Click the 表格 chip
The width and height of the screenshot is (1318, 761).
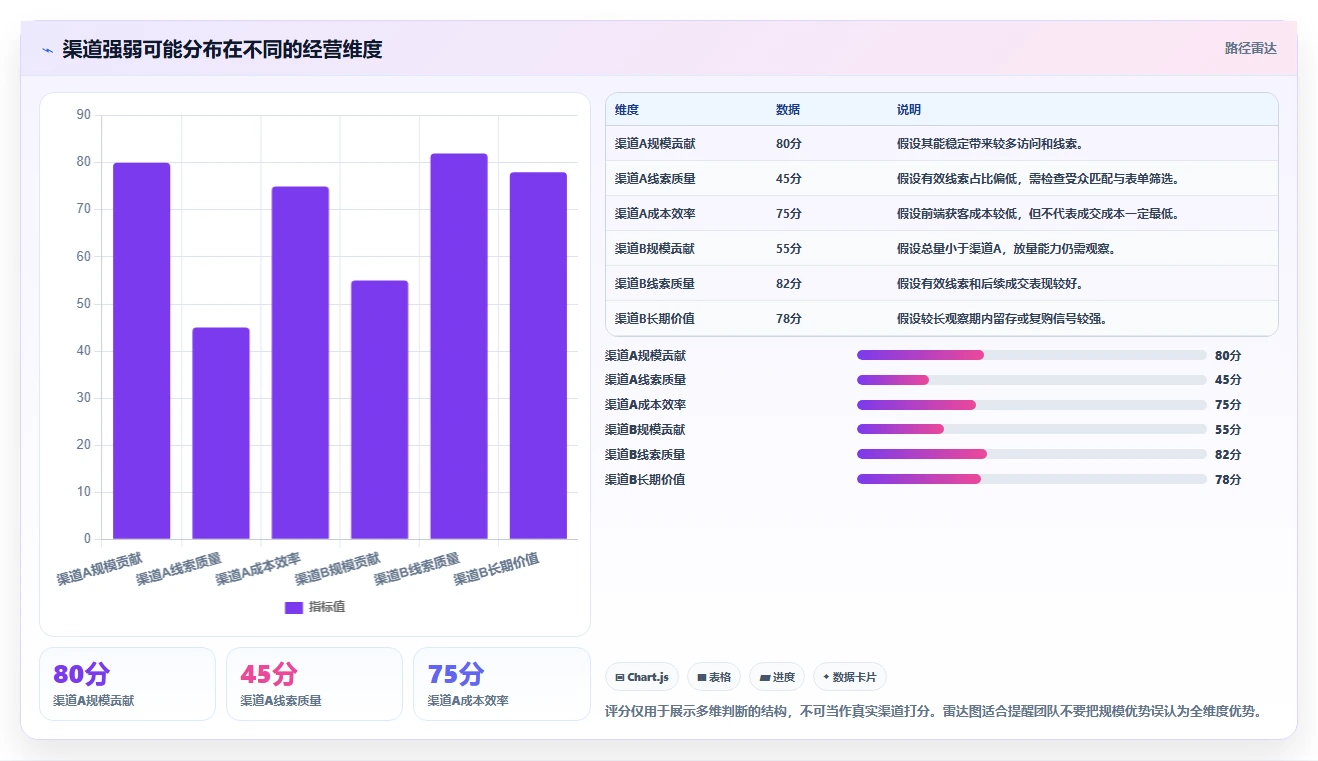point(714,677)
